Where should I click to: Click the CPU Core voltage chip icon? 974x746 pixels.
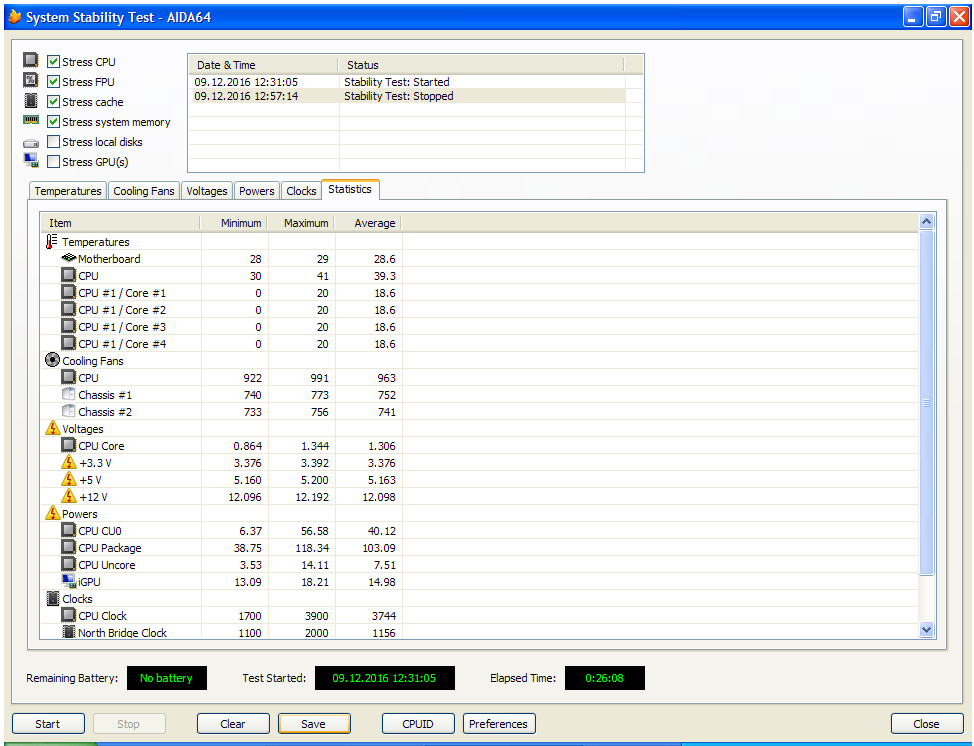(x=68, y=445)
